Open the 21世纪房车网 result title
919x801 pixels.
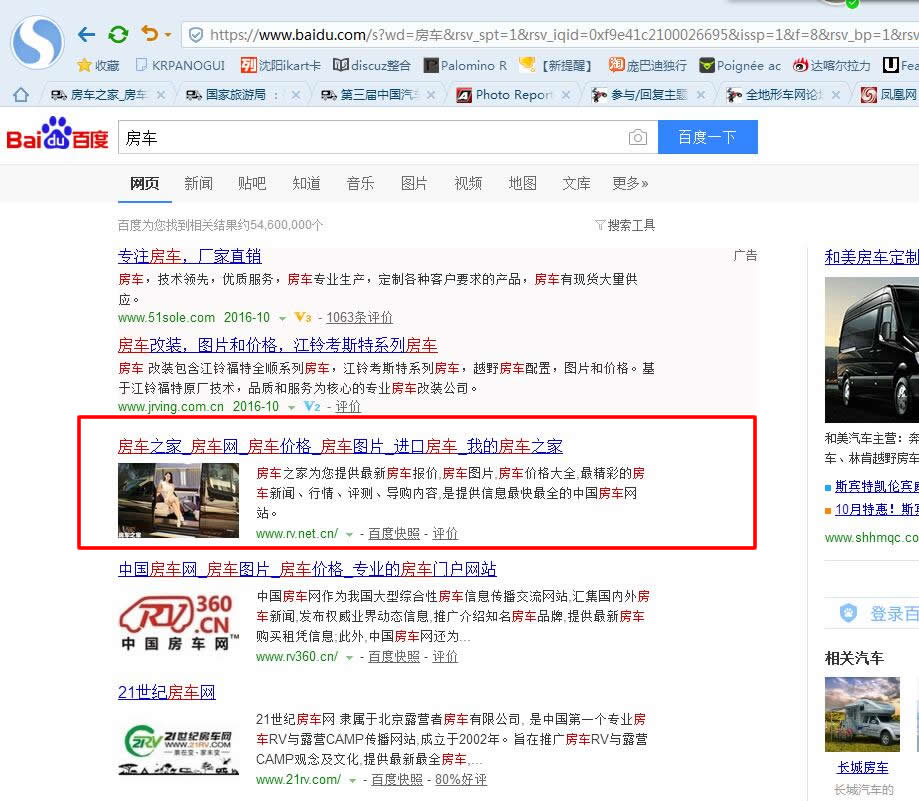click(166, 692)
